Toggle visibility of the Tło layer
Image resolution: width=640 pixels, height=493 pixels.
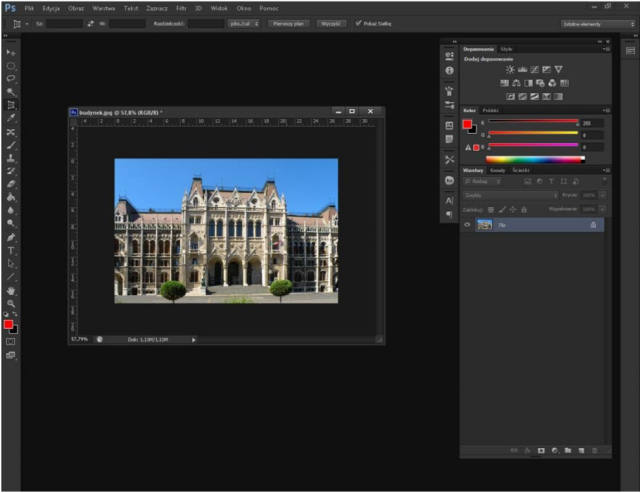pyautogui.click(x=467, y=224)
